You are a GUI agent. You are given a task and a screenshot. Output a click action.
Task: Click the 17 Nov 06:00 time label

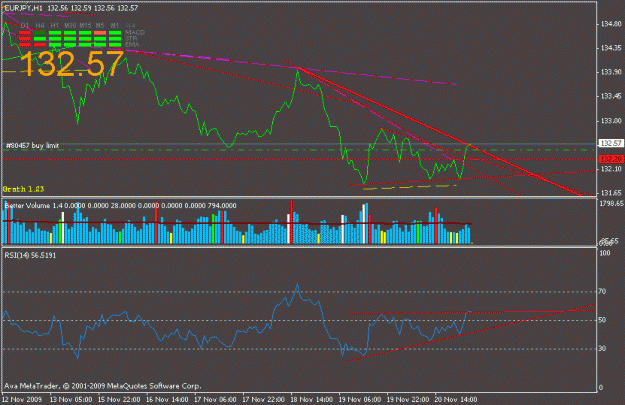click(215, 399)
